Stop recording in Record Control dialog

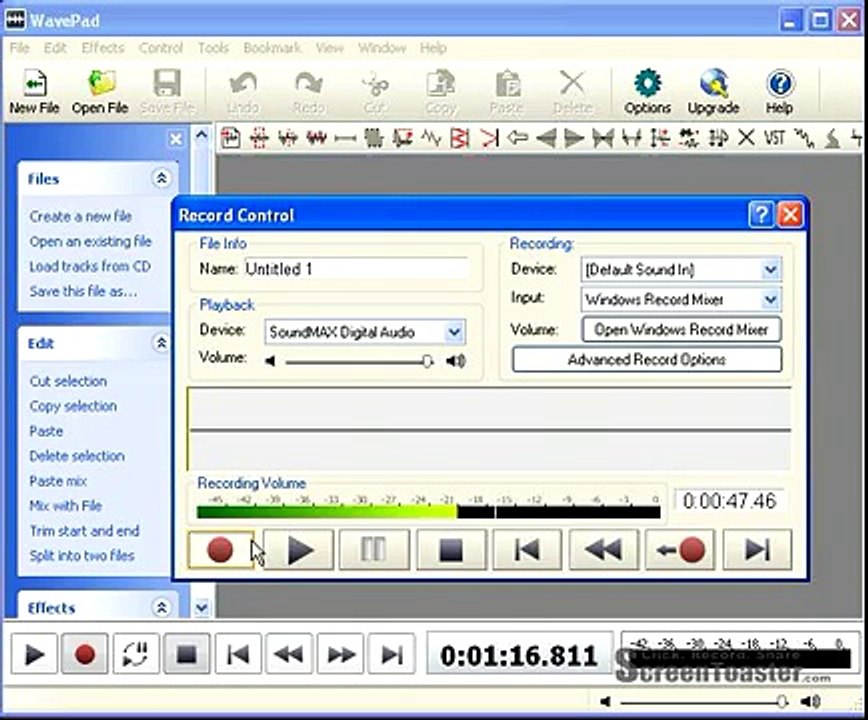tap(451, 550)
